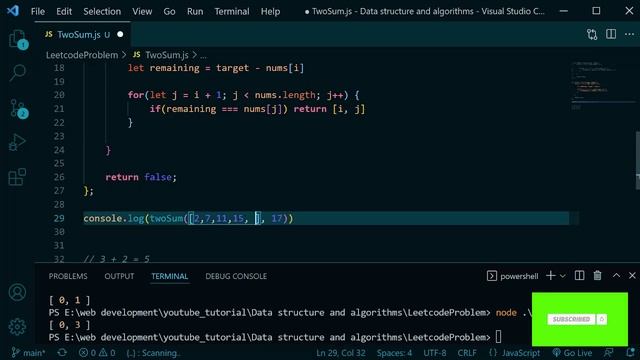
Task: Select the TERMINAL tab
Action: click(x=169, y=276)
